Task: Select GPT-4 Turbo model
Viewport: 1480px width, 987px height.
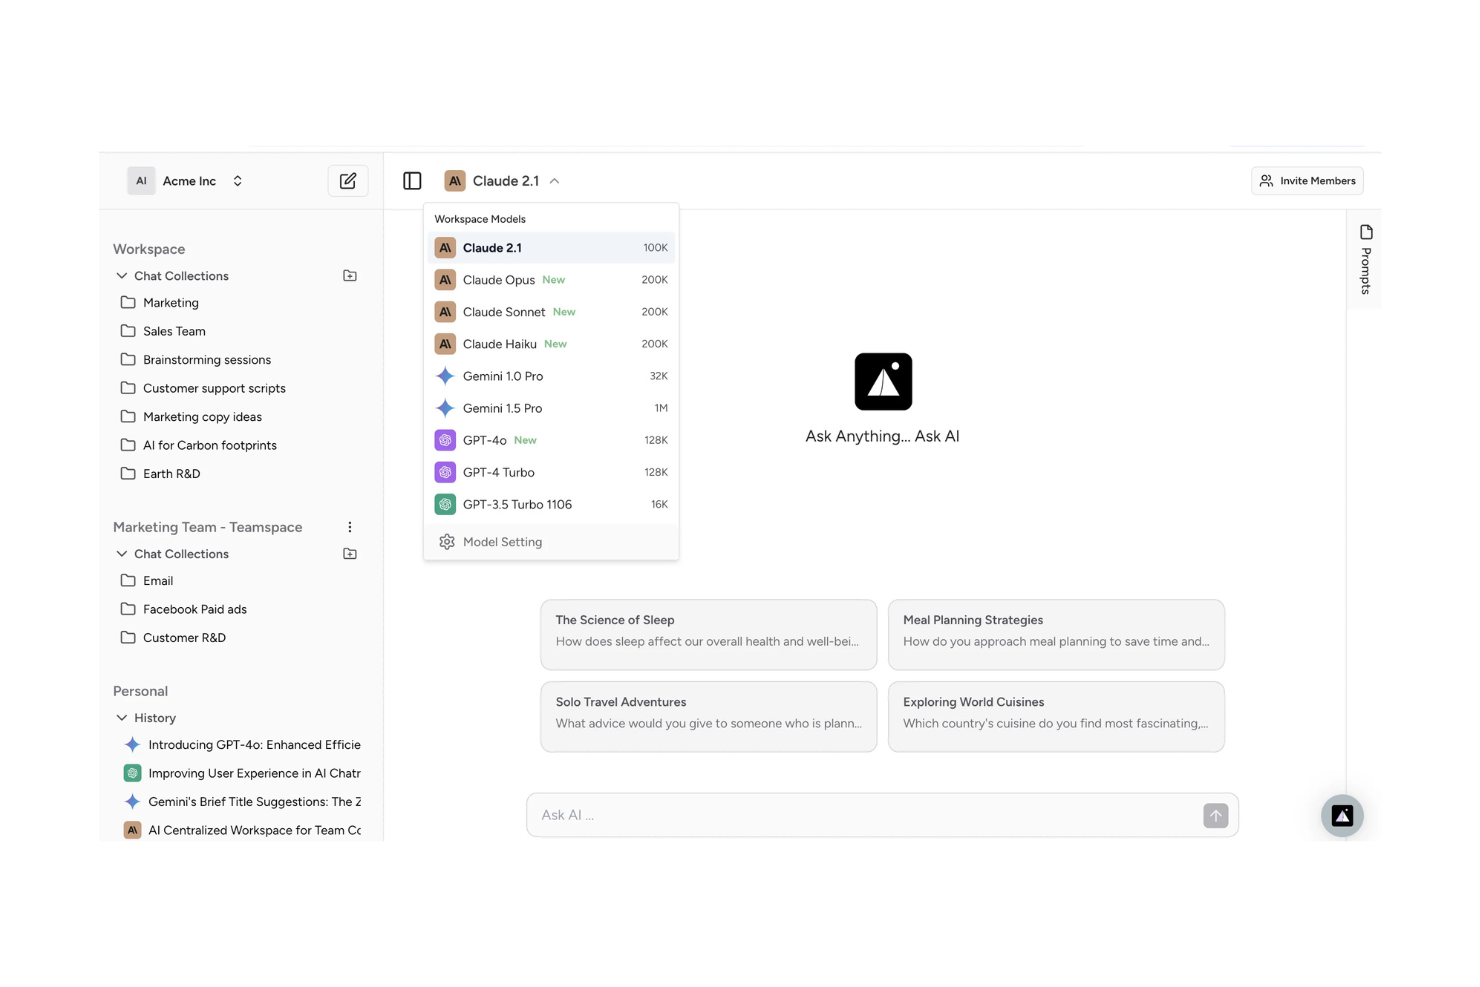Action: coord(551,472)
